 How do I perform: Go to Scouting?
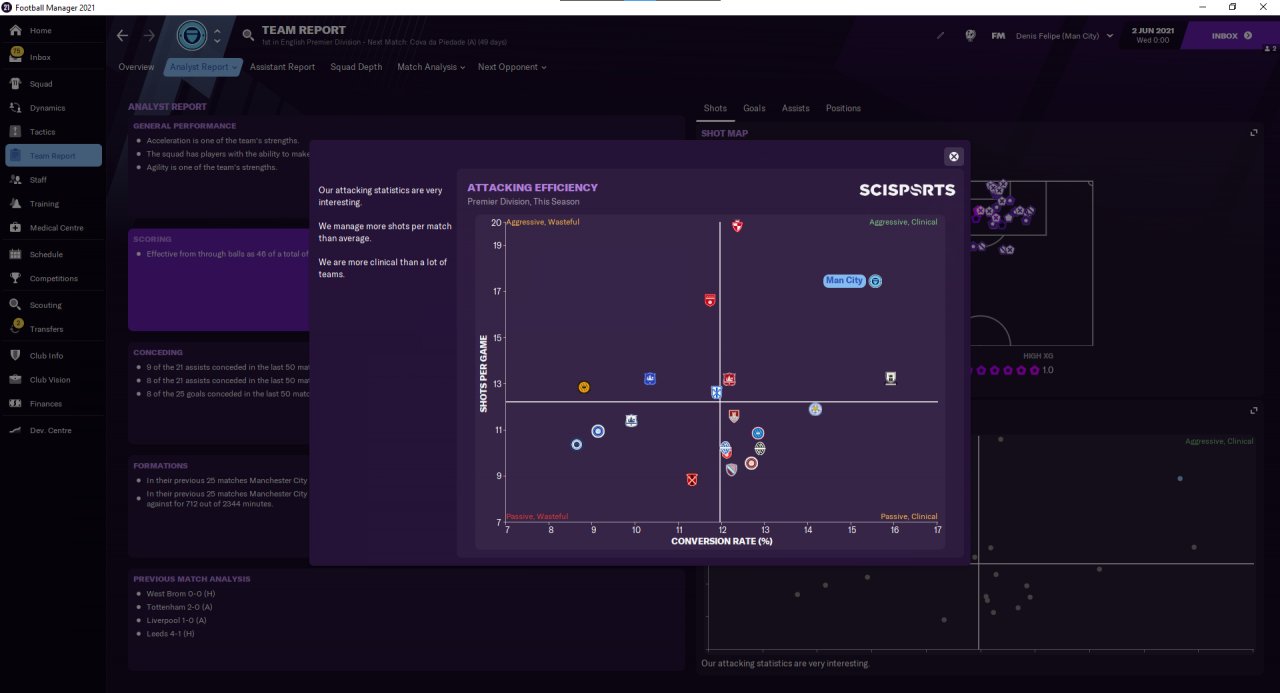tap(45, 305)
